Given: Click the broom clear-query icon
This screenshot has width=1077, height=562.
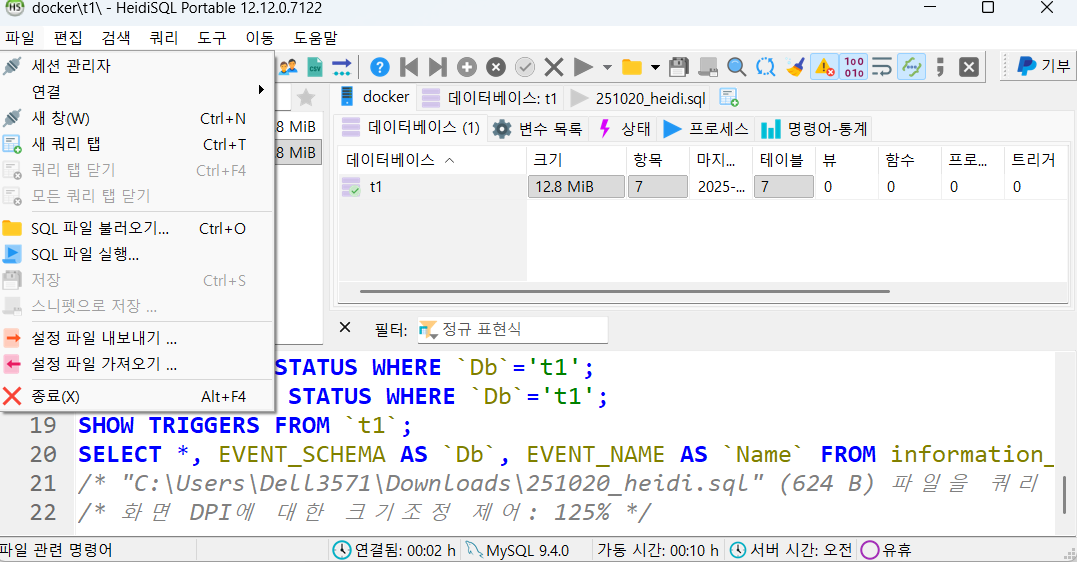Looking at the screenshot, I should click(795, 67).
